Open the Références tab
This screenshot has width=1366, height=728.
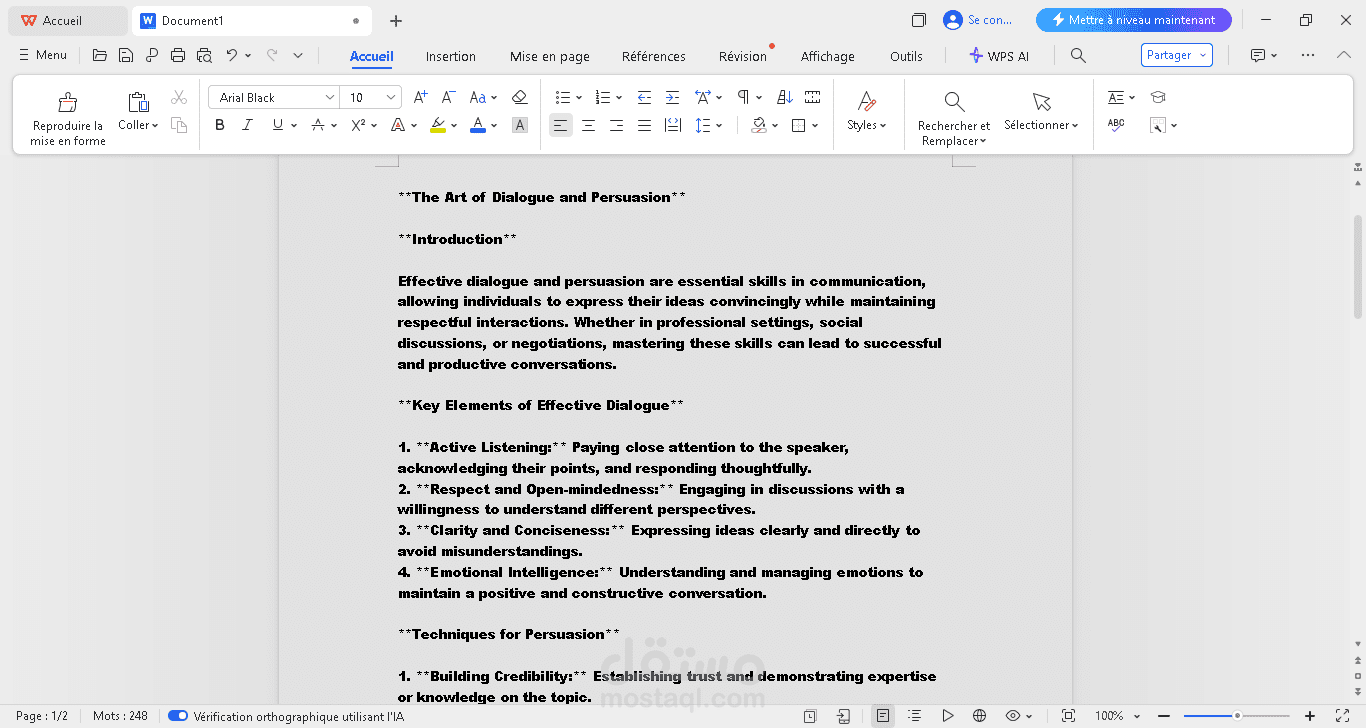(653, 56)
